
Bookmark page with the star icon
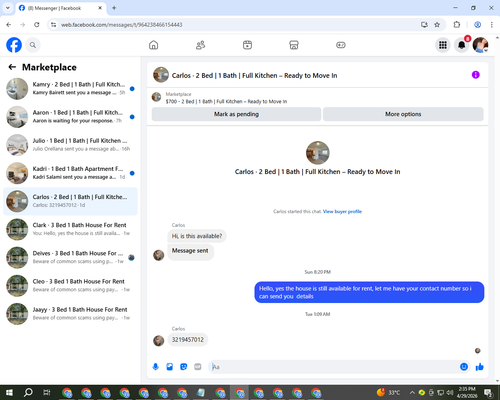pos(437,25)
